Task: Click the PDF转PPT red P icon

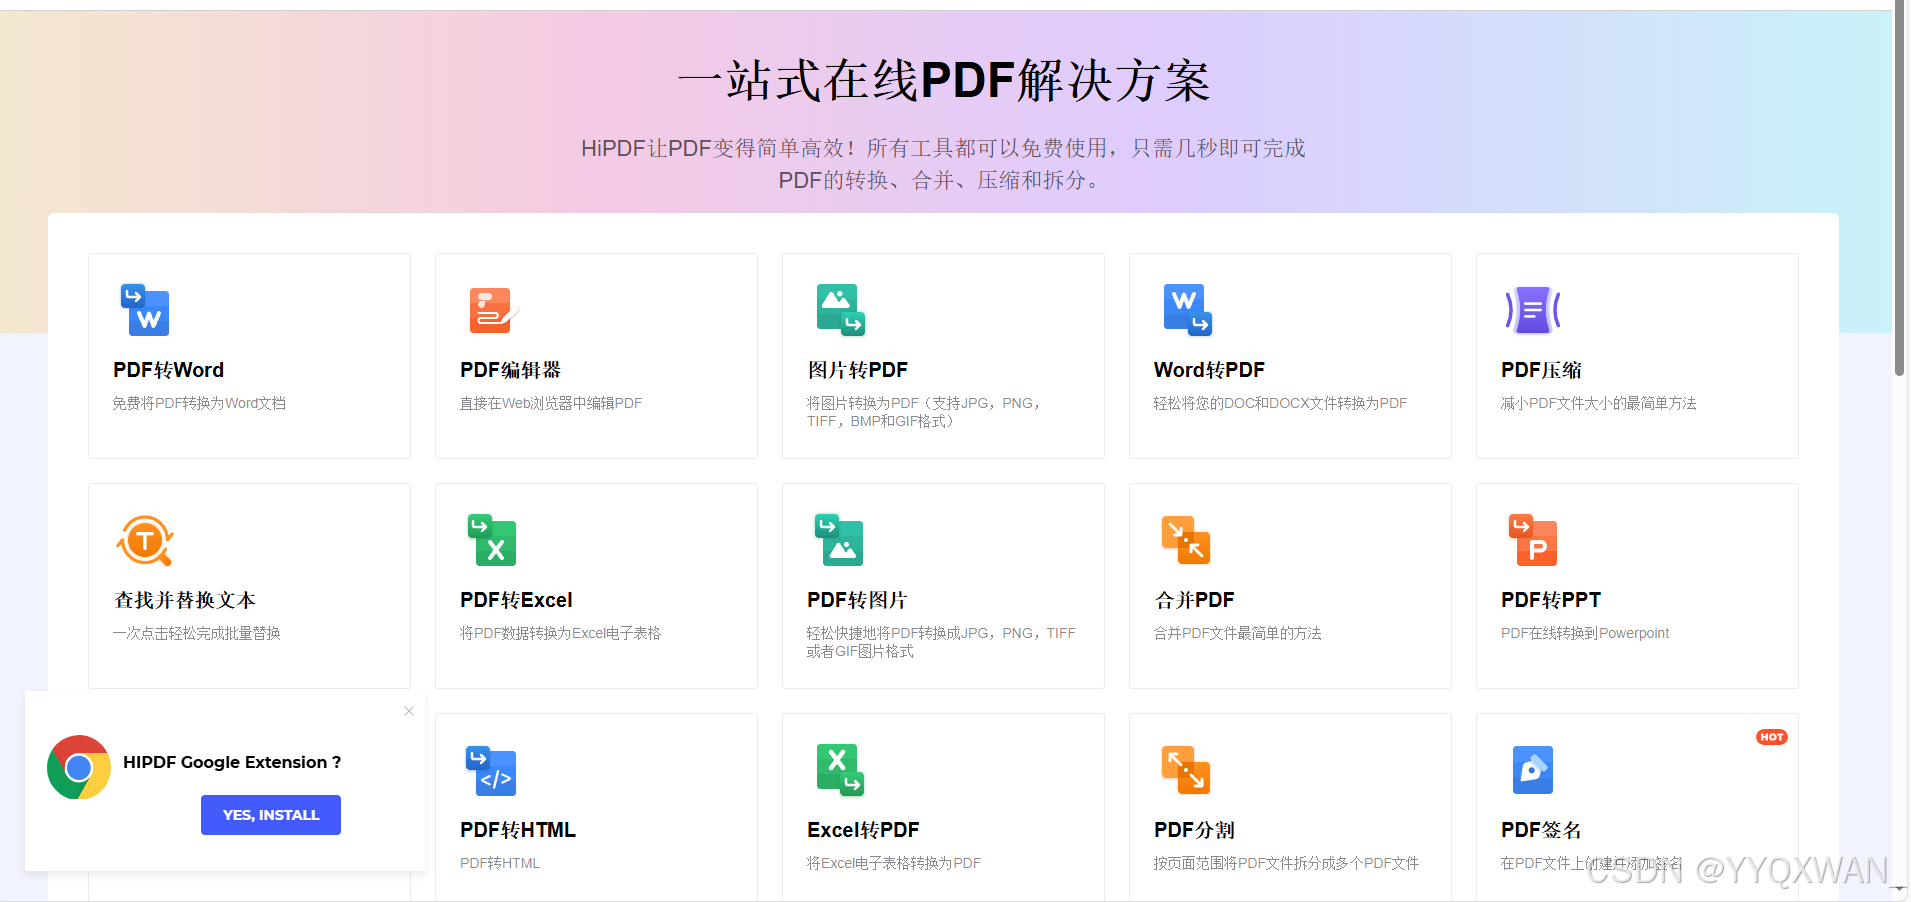Action: coord(1533,540)
